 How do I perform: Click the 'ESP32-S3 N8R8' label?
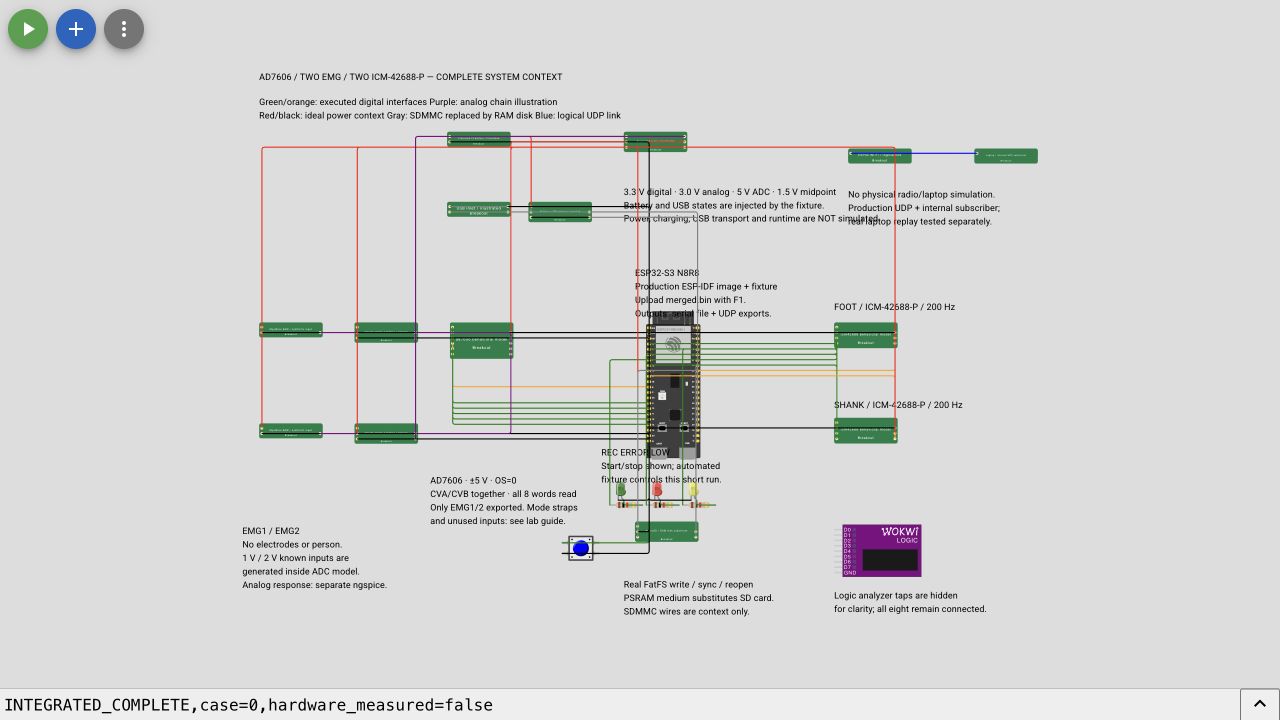667,273
